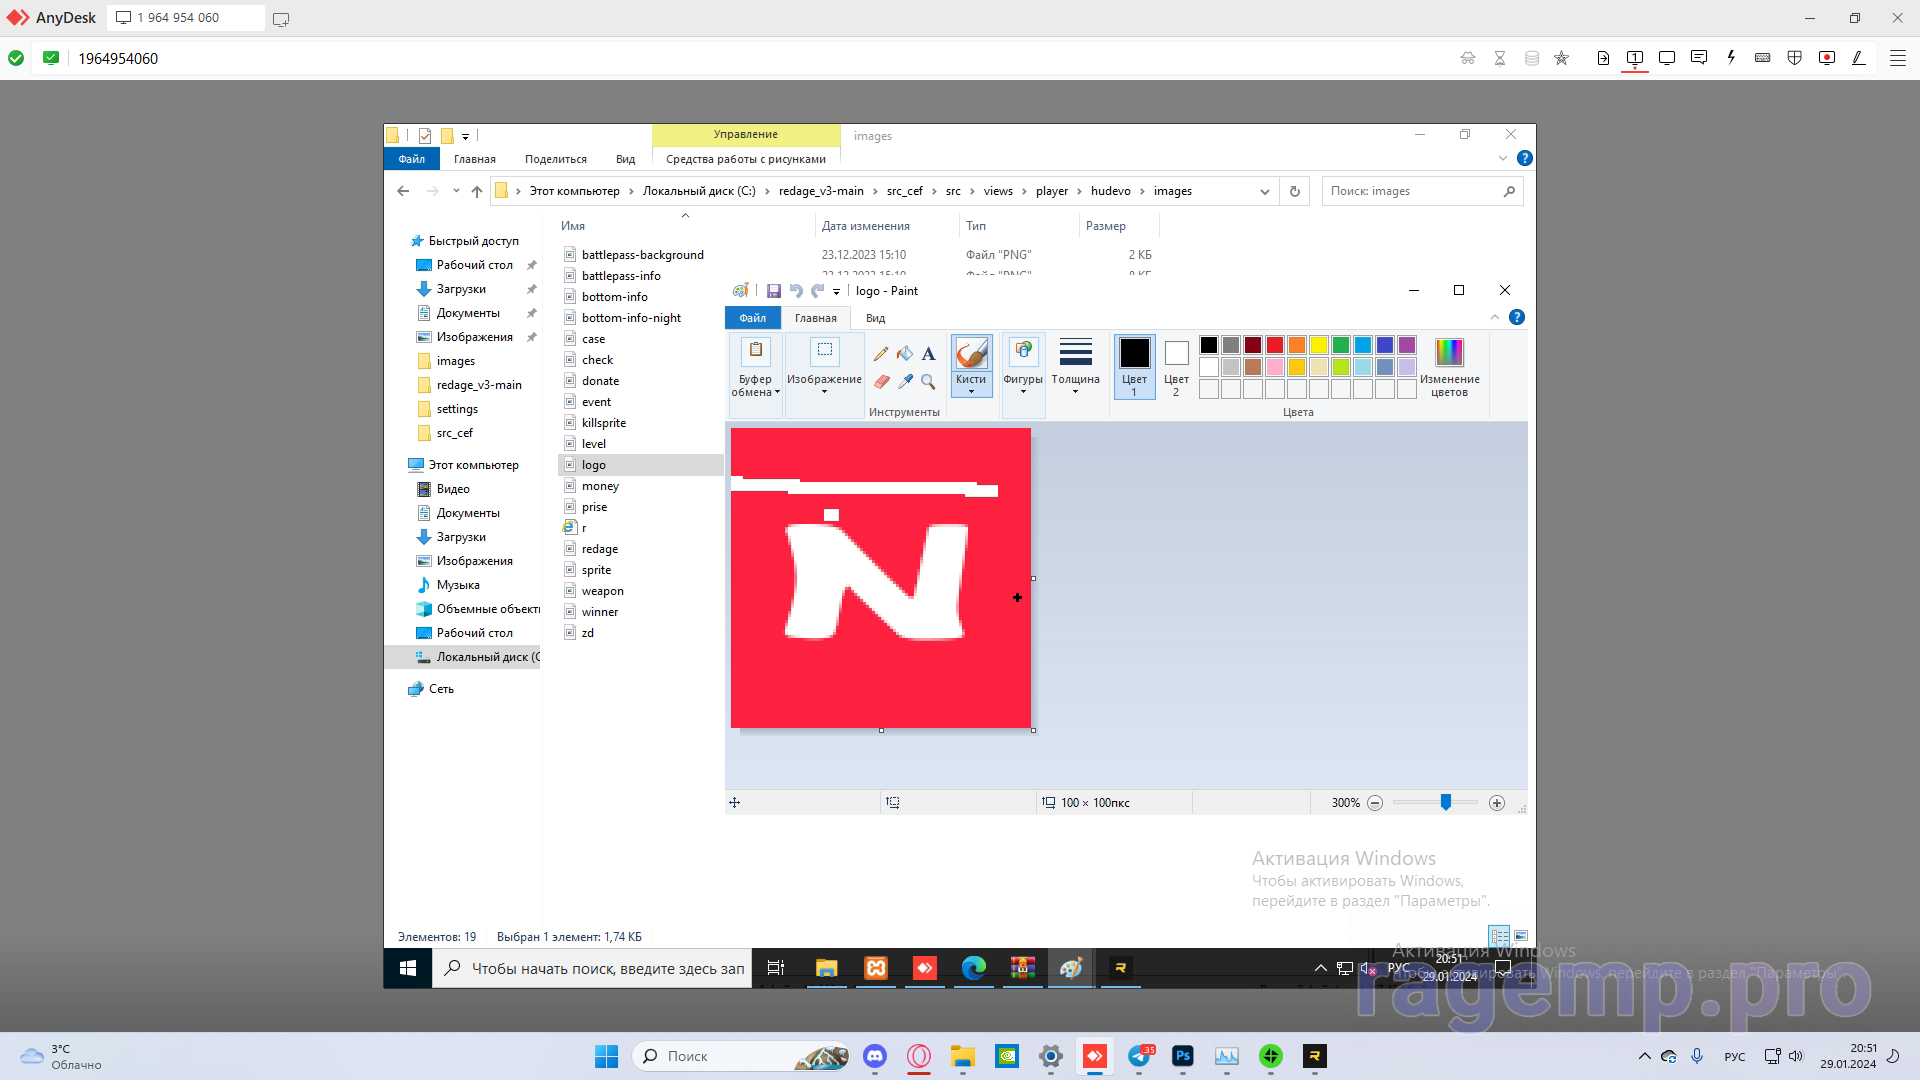Select the Text tool in Paint
This screenshot has height=1080, width=1920.
(x=928, y=354)
